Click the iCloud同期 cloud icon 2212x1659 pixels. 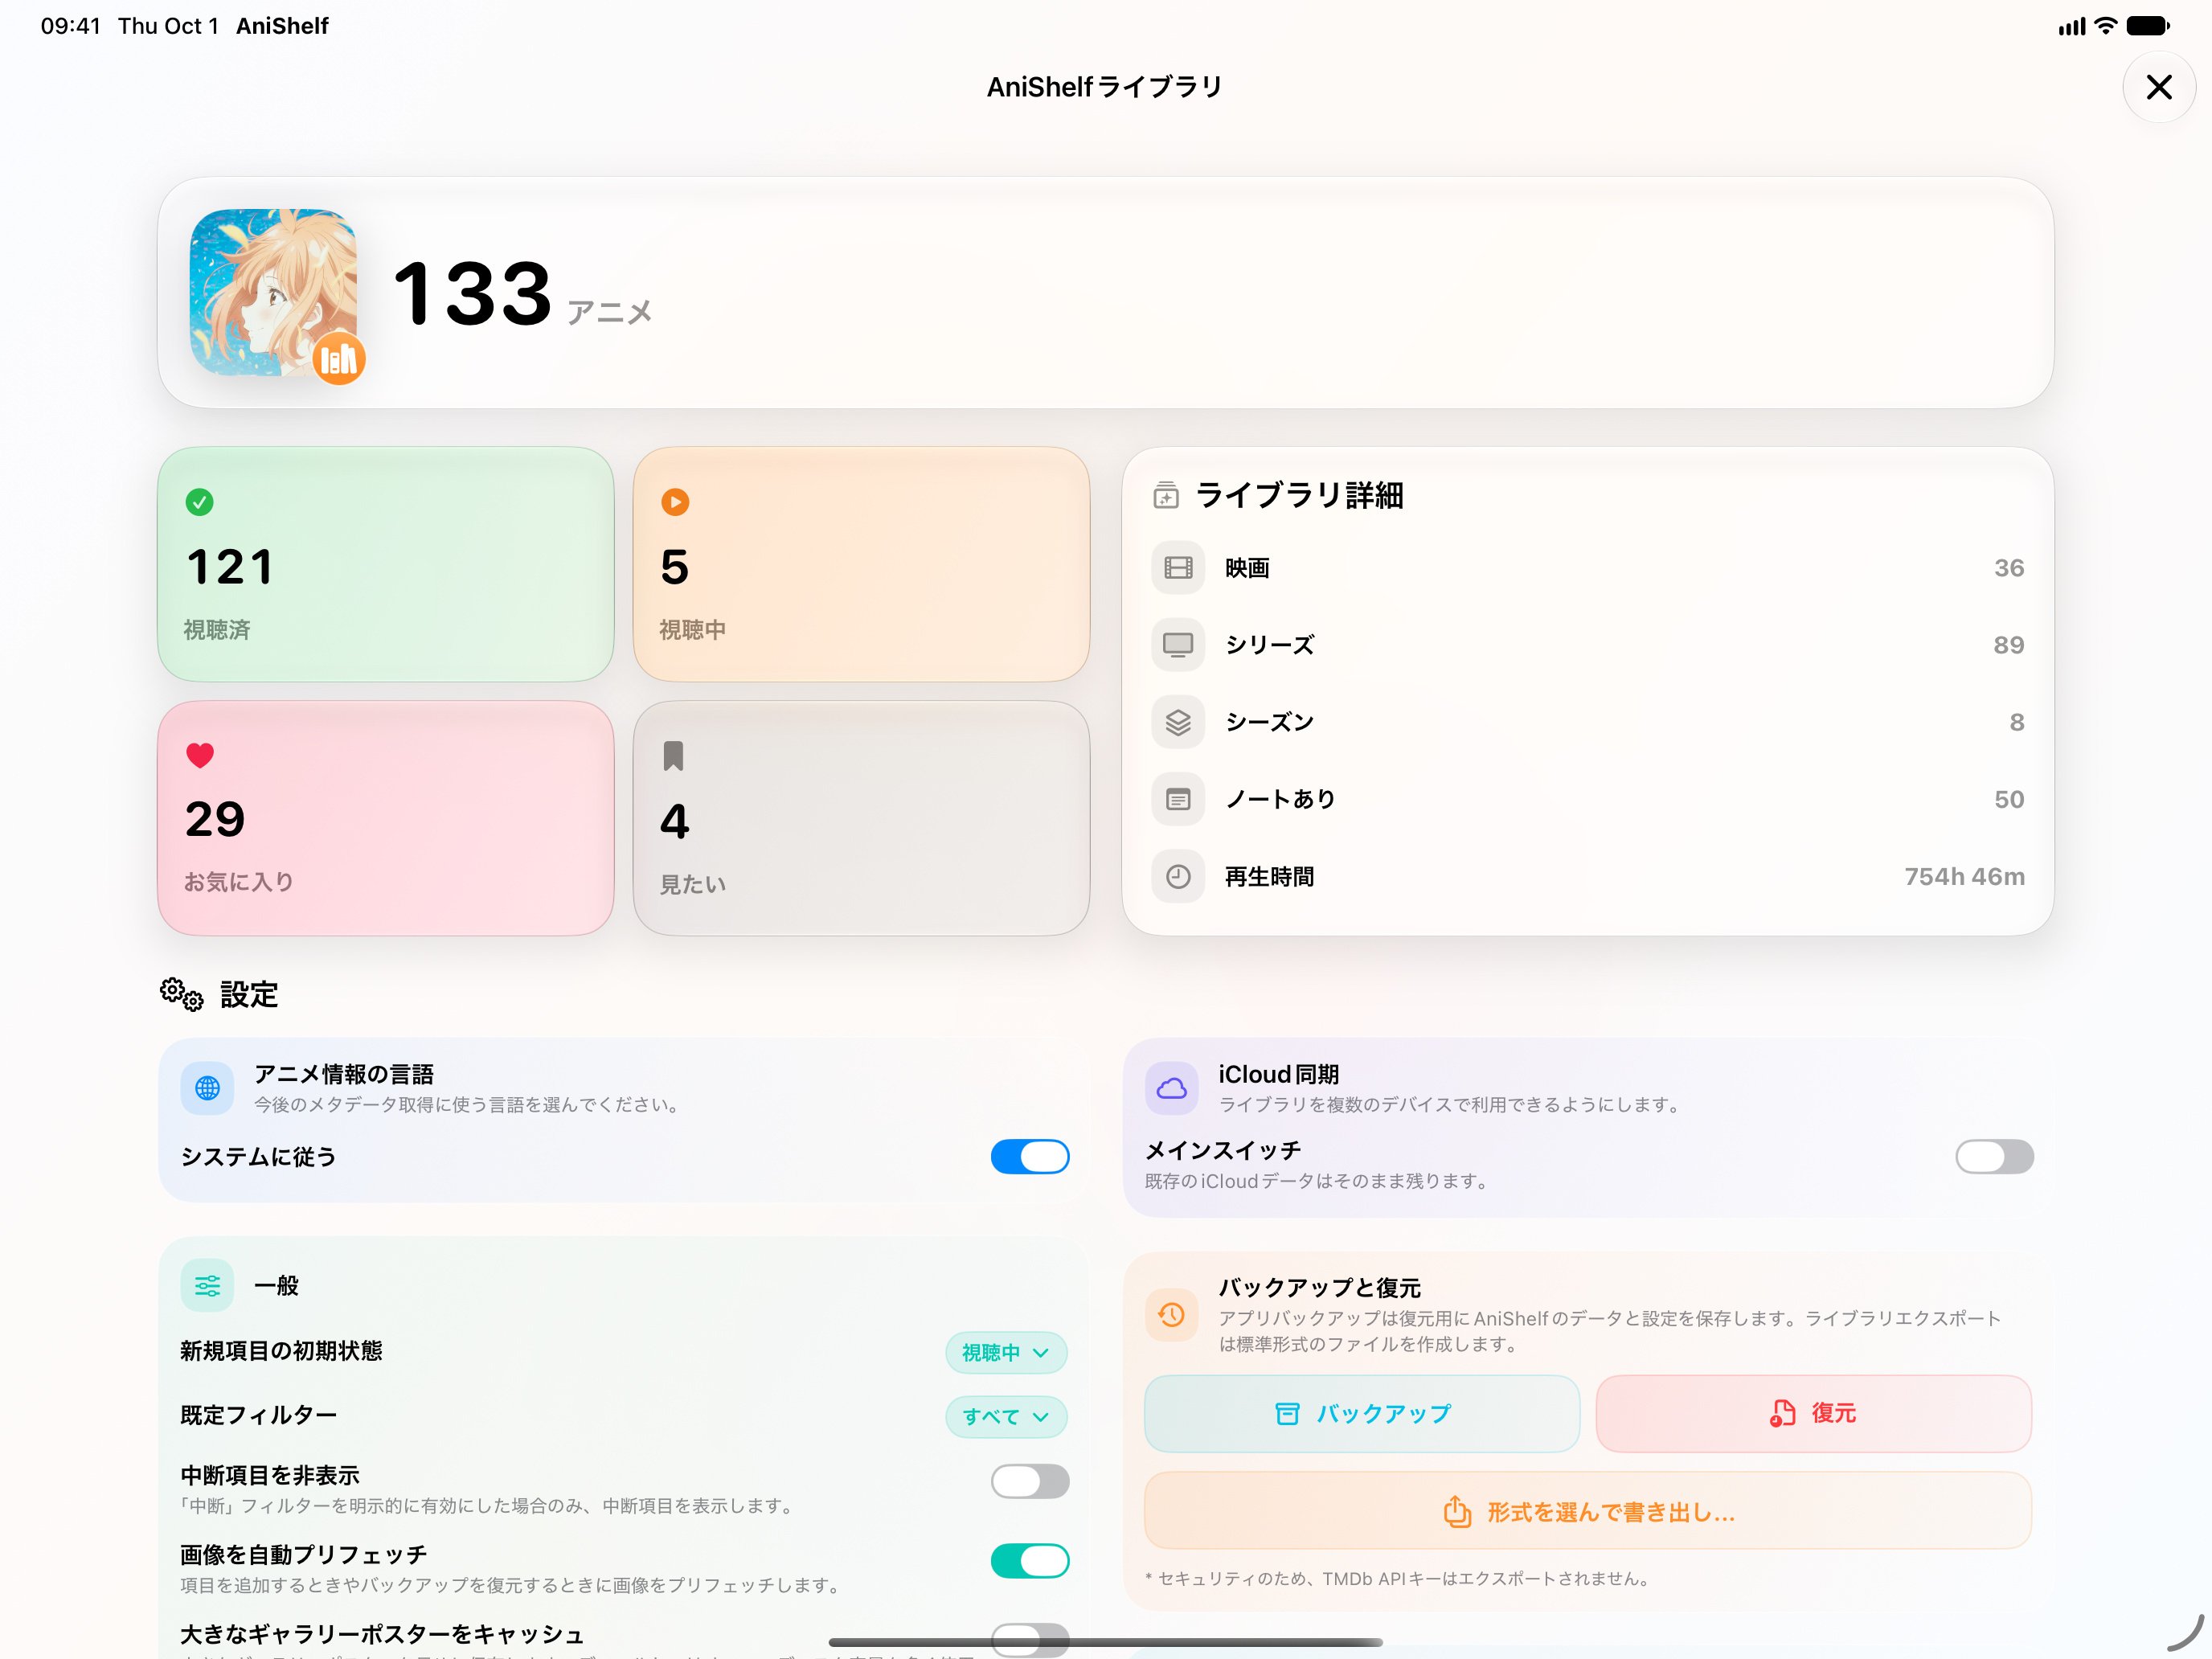click(1171, 1088)
